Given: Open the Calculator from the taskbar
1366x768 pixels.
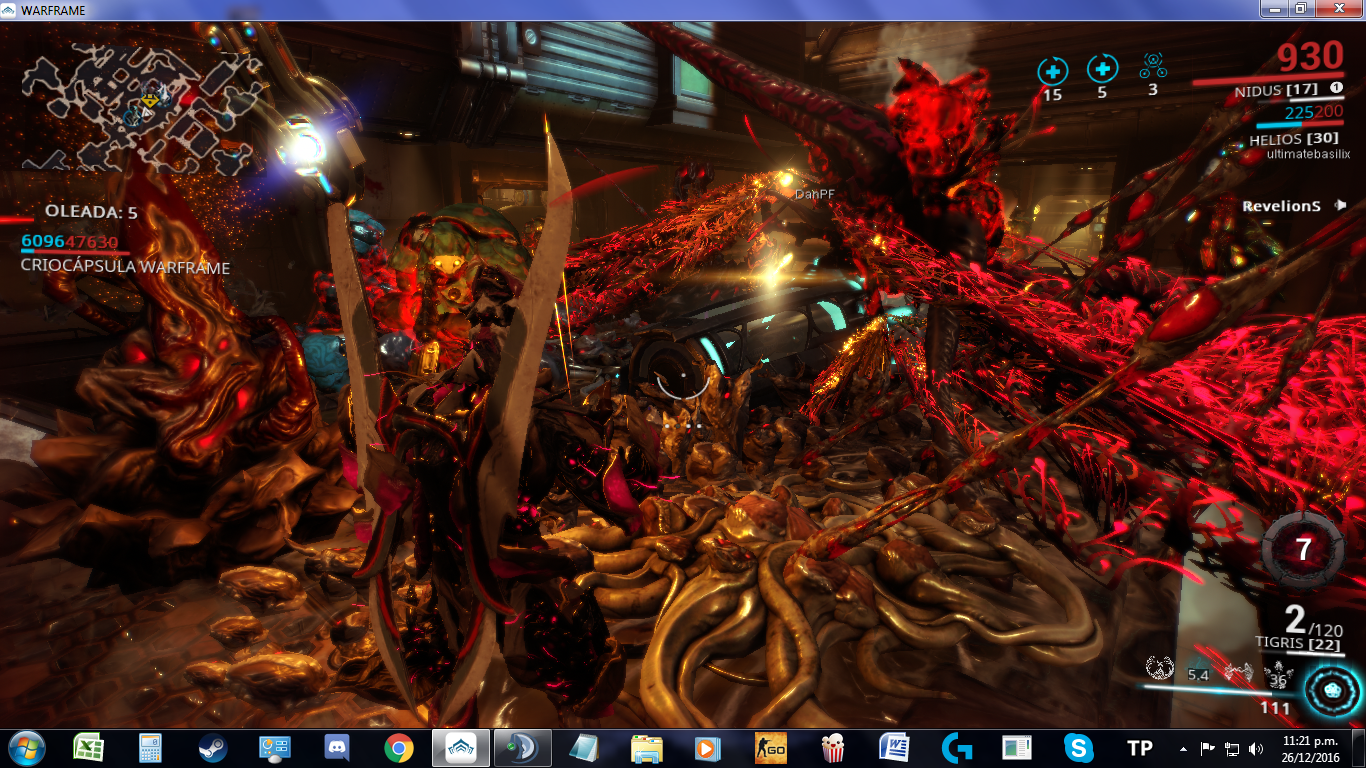Looking at the screenshot, I should [150, 747].
